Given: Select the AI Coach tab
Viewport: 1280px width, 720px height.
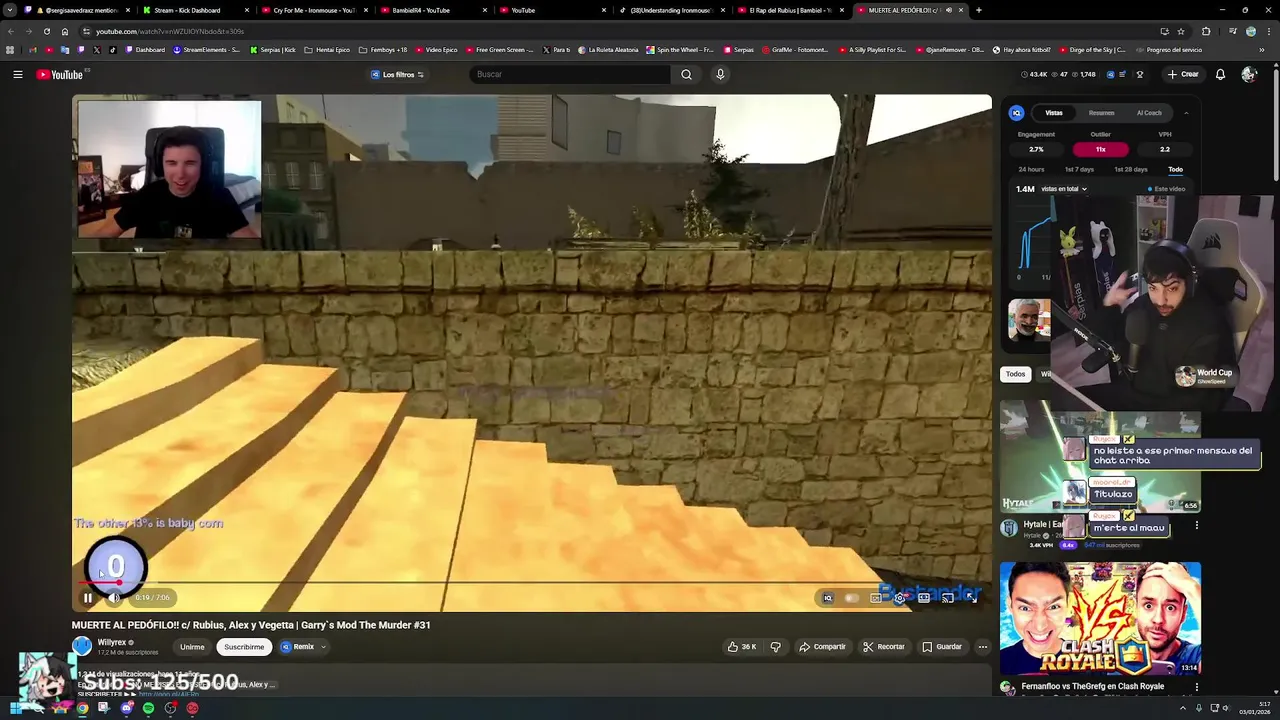Looking at the screenshot, I should point(1149,113).
